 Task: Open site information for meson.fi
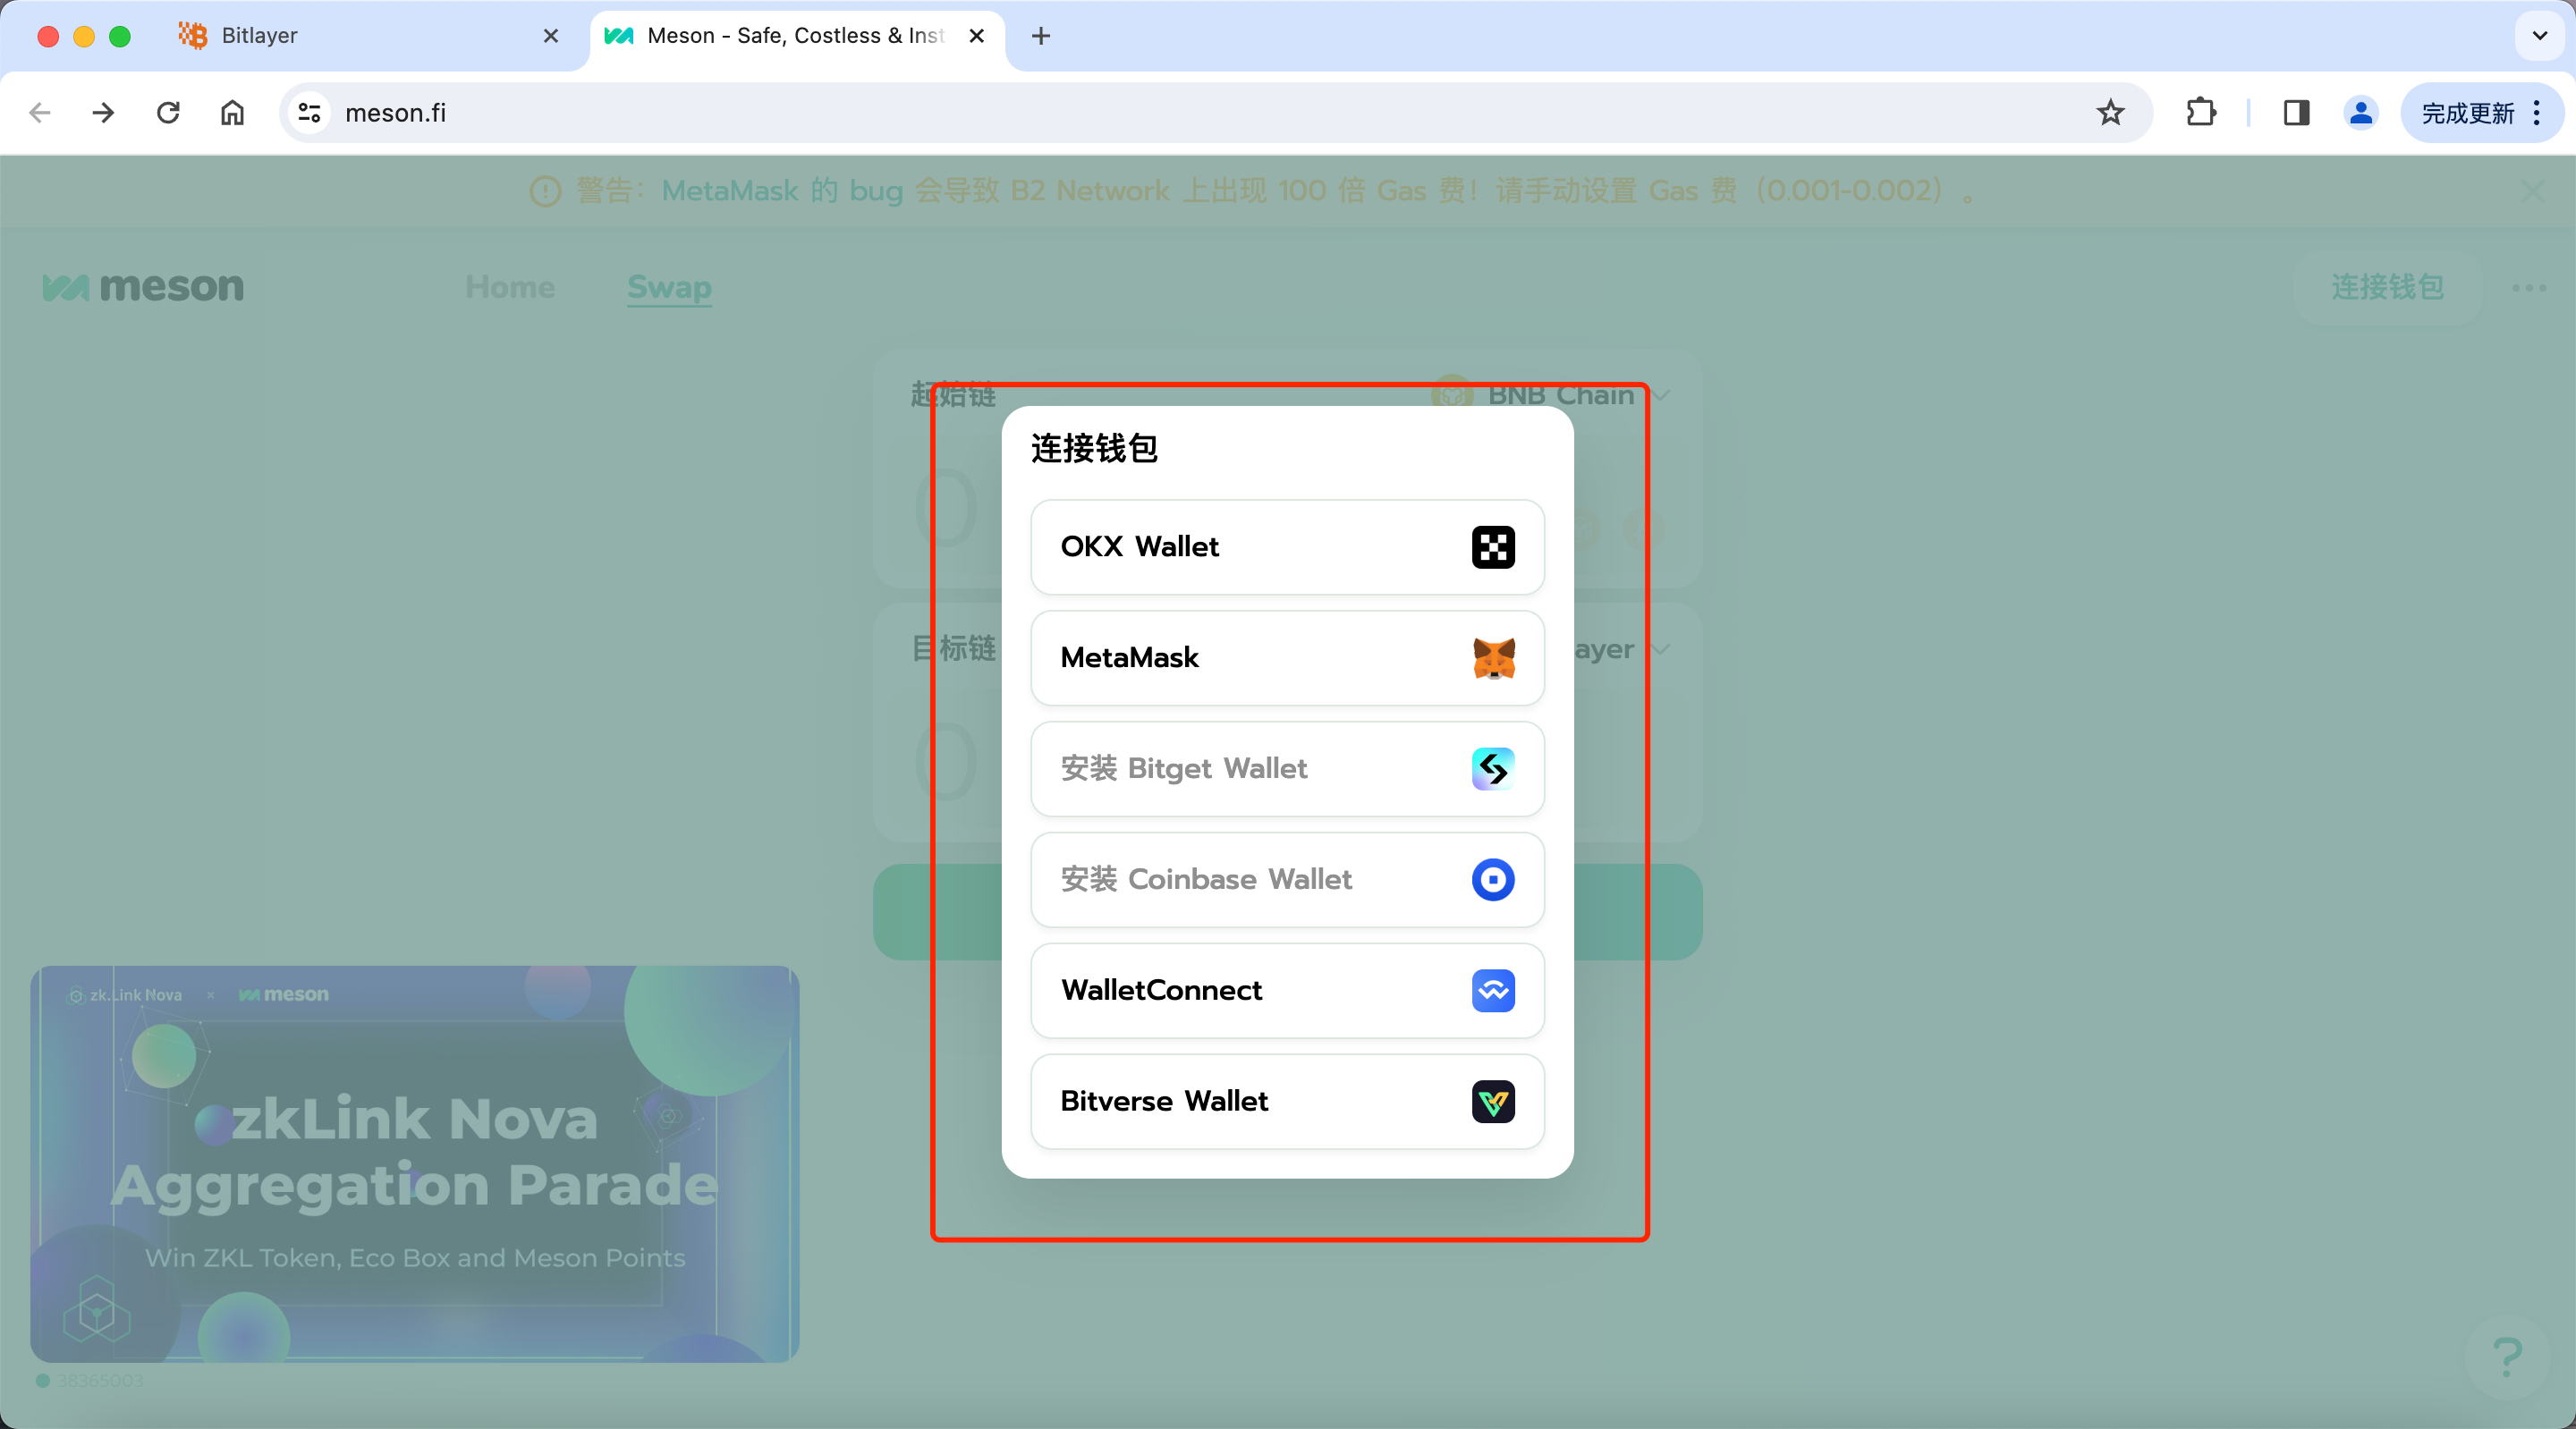(309, 113)
